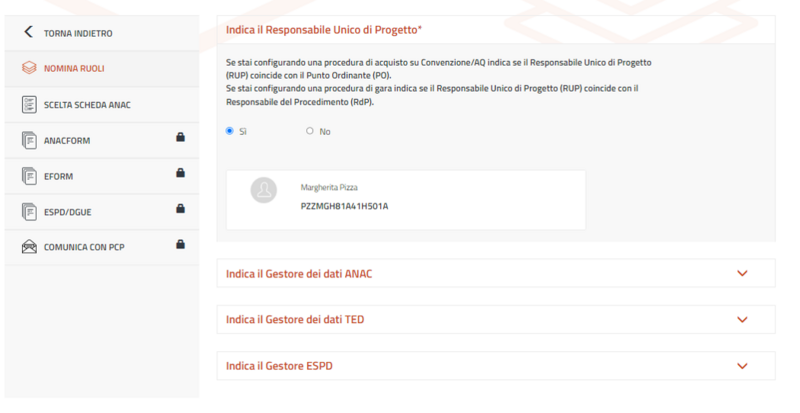The image size is (800, 413).
Task: Click the lock icon next to ANACFORM
Action: click(180, 138)
